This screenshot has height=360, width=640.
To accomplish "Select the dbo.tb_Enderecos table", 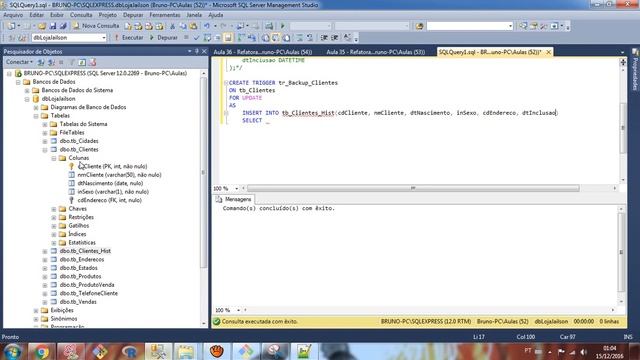I will pyautogui.click(x=82, y=260).
